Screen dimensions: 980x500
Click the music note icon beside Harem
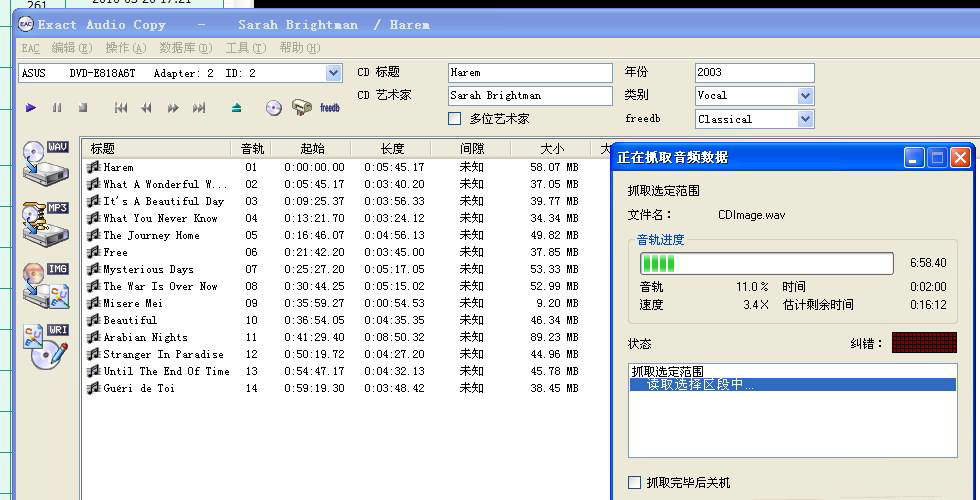[94, 167]
